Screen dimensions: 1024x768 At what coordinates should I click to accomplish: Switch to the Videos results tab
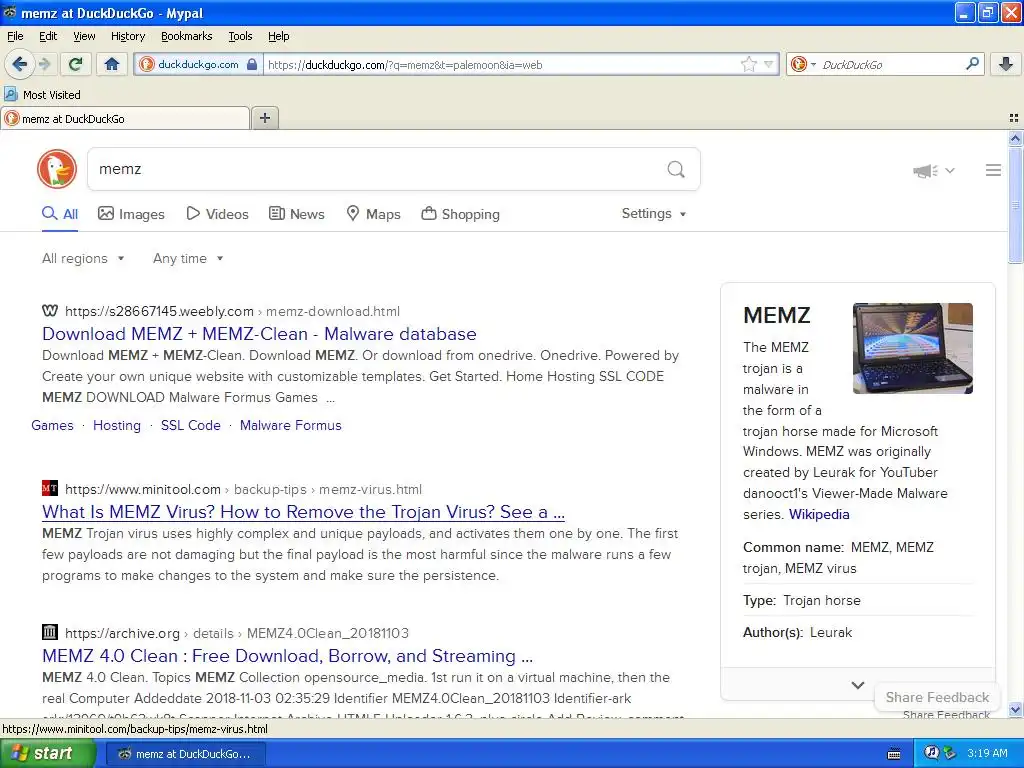pyautogui.click(x=217, y=214)
